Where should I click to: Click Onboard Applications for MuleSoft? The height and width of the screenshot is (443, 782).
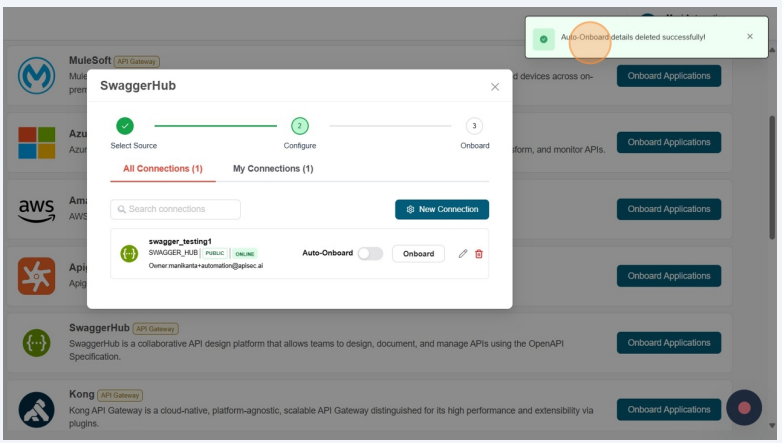(668, 76)
